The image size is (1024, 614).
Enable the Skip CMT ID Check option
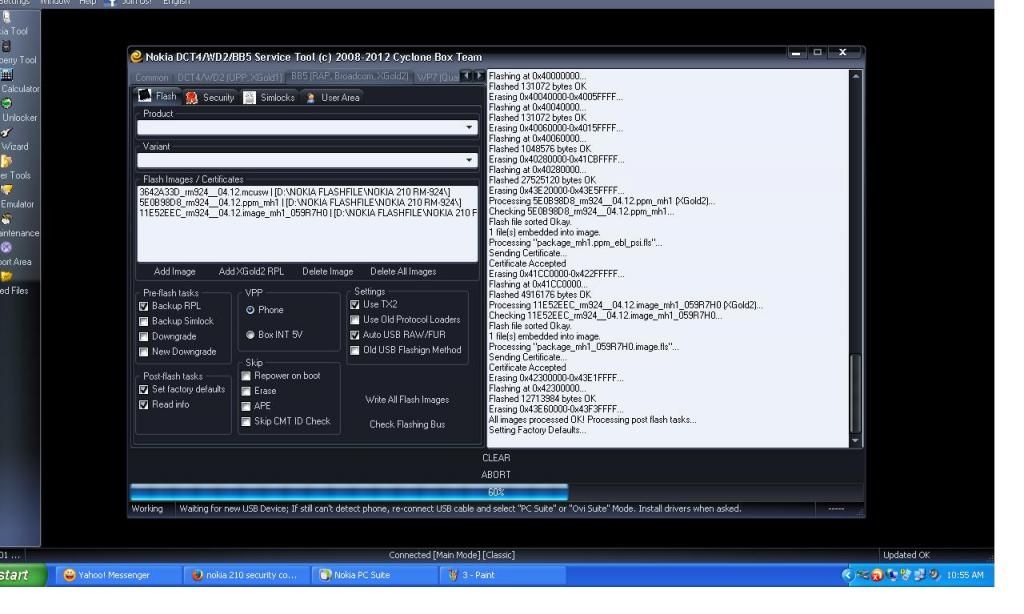pyautogui.click(x=247, y=421)
